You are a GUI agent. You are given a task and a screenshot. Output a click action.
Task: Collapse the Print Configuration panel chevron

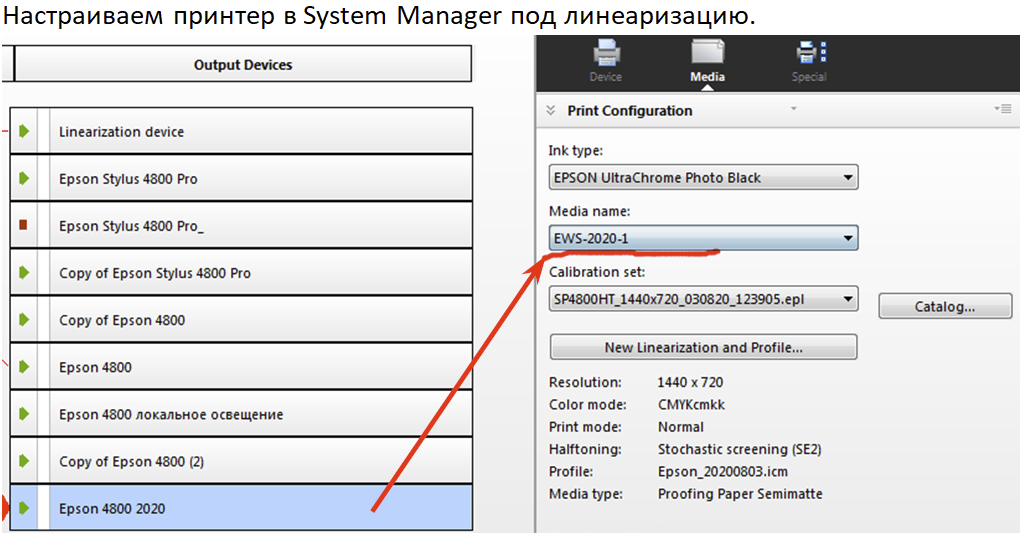click(551, 110)
